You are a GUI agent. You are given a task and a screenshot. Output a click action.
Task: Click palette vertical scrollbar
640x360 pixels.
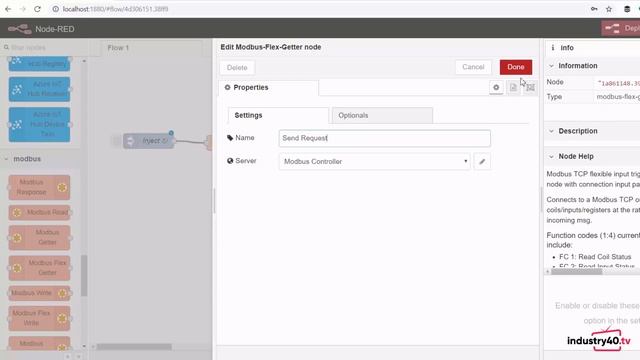[x=84, y=276]
